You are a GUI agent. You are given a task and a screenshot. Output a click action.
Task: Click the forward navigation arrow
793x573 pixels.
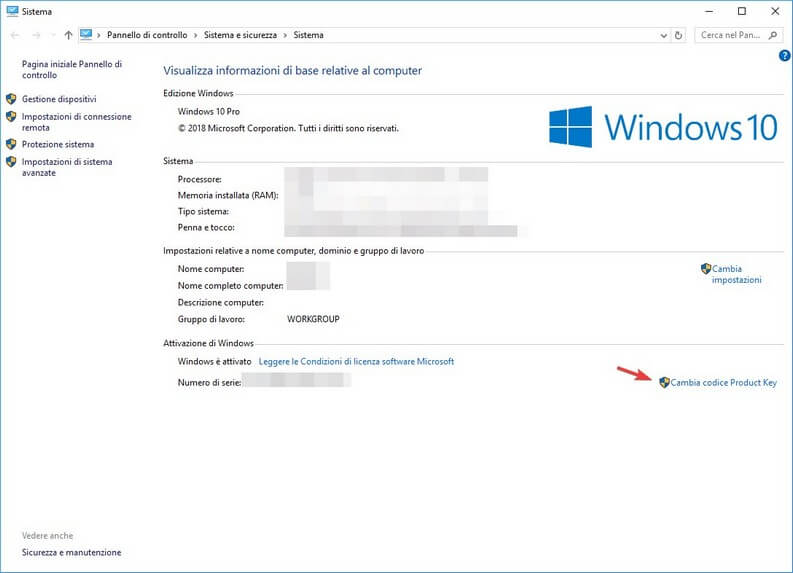tap(36, 35)
